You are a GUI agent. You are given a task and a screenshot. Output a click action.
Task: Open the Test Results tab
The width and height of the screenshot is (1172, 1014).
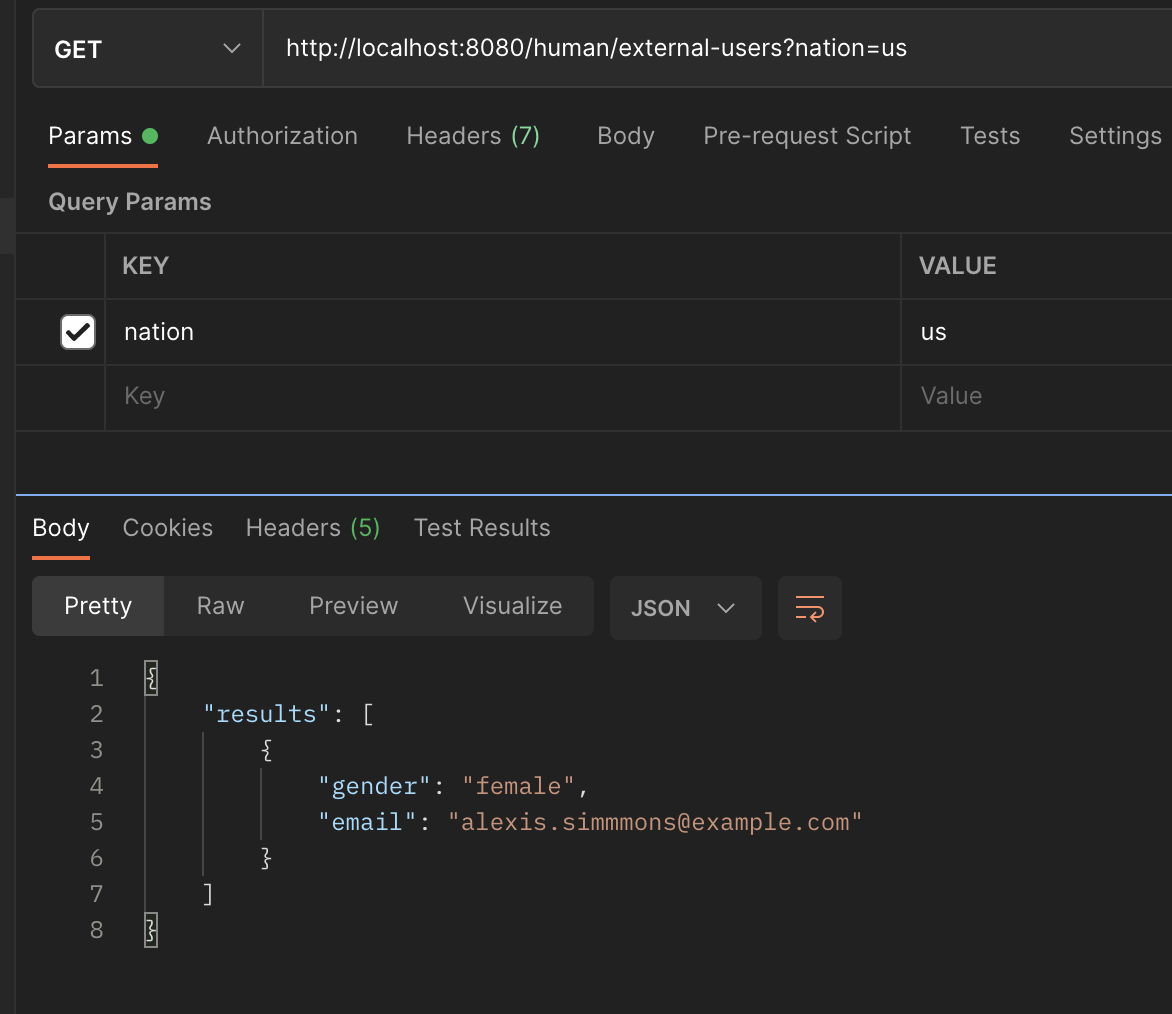[482, 528]
